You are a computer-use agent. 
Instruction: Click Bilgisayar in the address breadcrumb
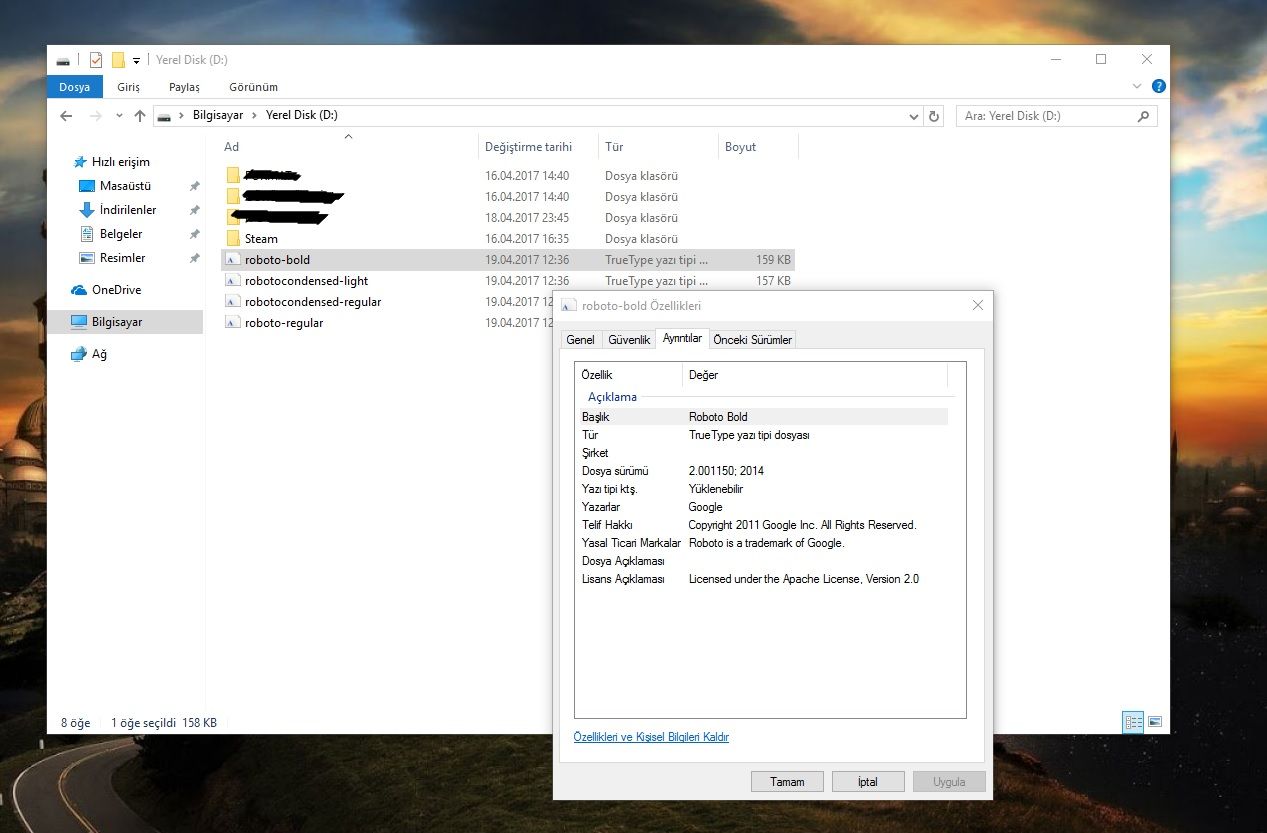(x=217, y=116)
